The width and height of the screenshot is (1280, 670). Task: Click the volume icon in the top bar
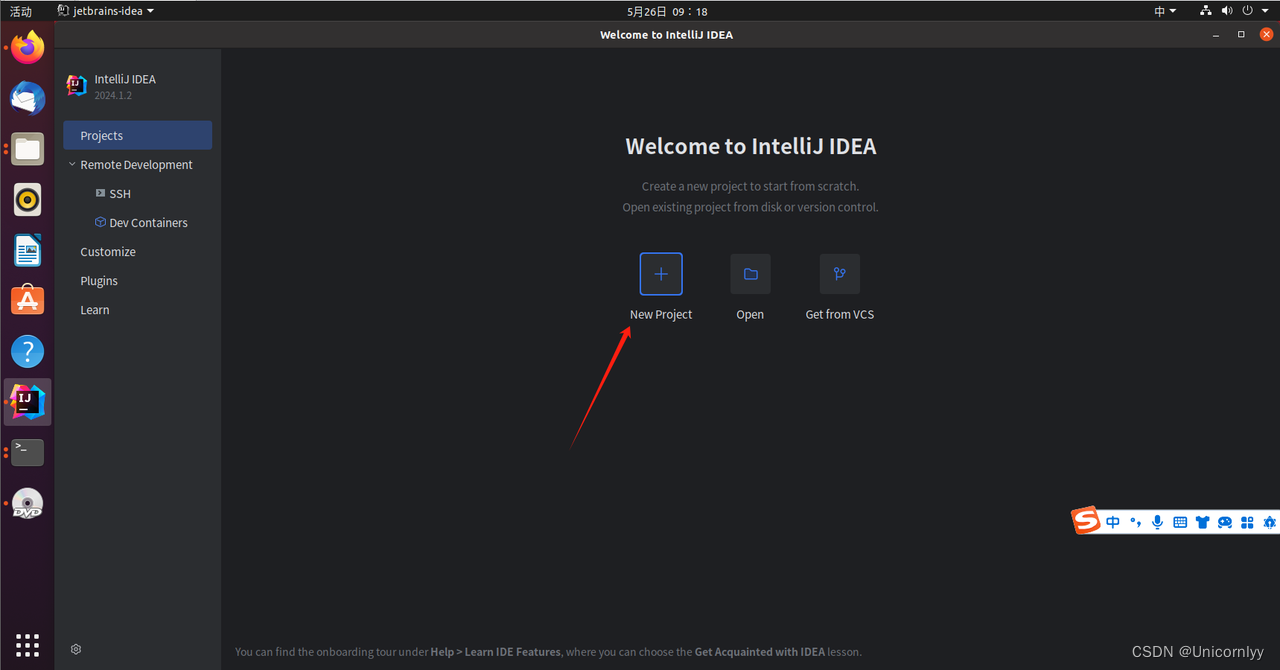[1227, 11]
